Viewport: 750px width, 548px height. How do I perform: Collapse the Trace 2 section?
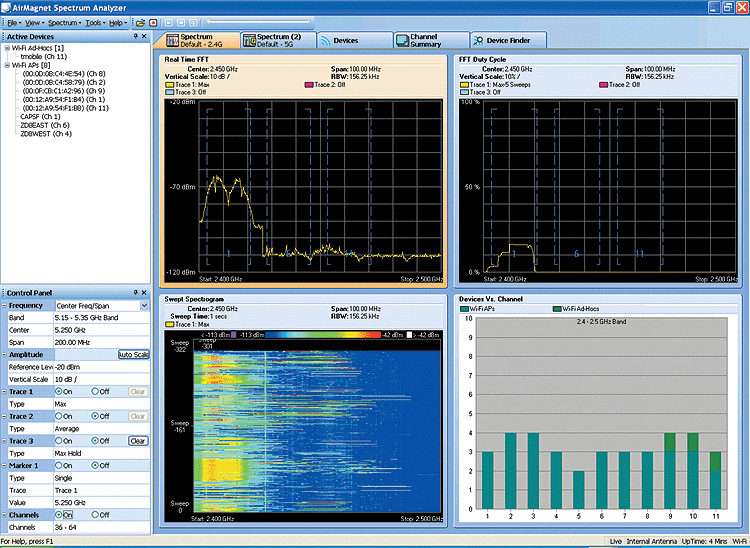pyautogui.click(x=4, y=416)
